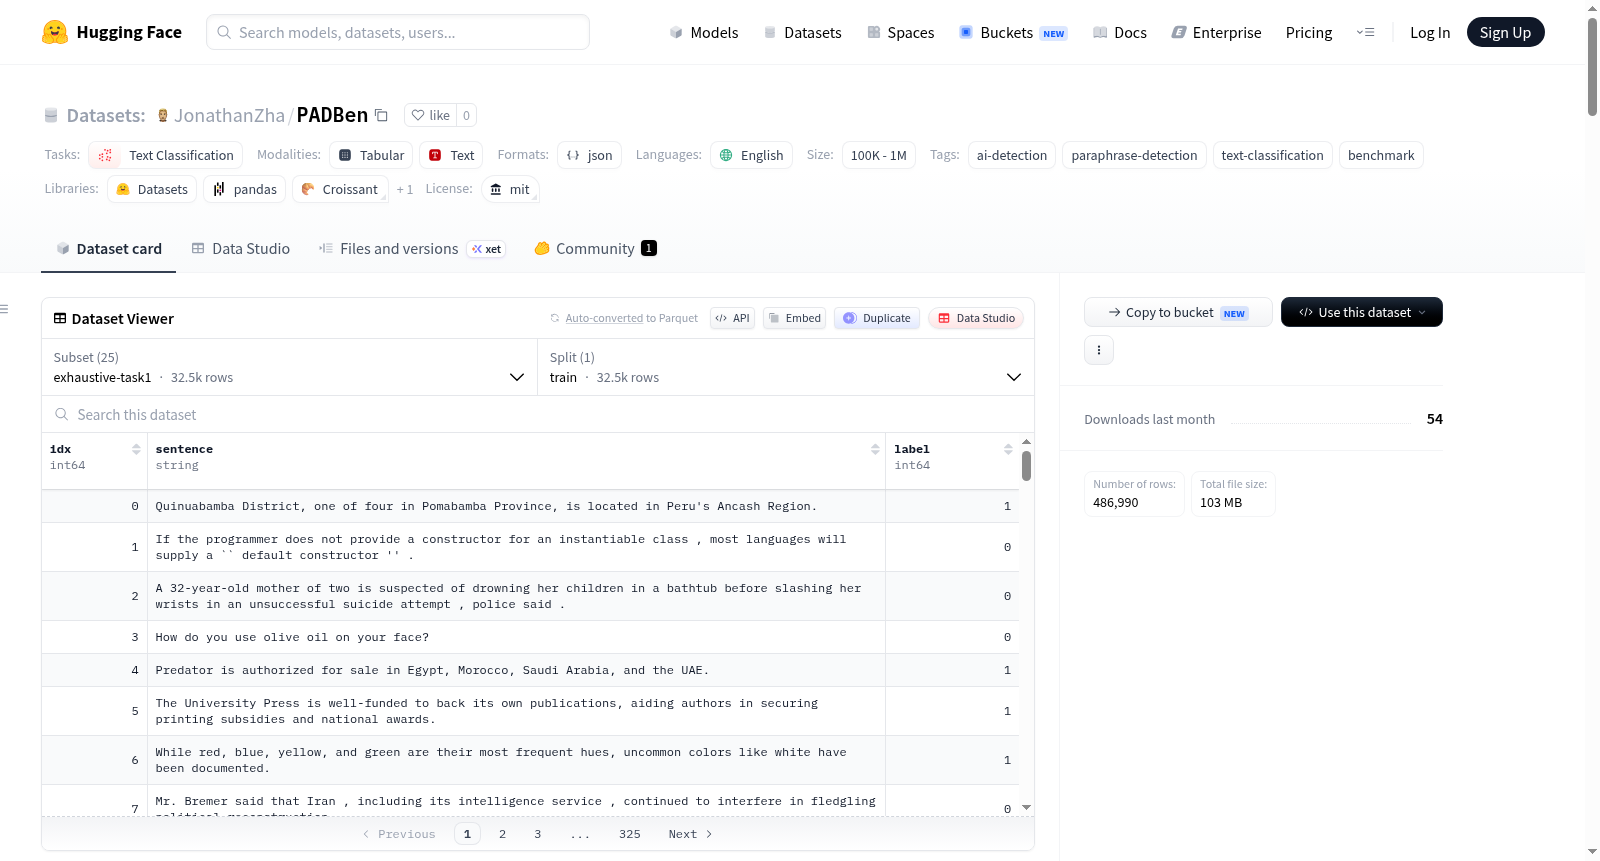
Task: Open the Community tab
Action: [595, 249]
